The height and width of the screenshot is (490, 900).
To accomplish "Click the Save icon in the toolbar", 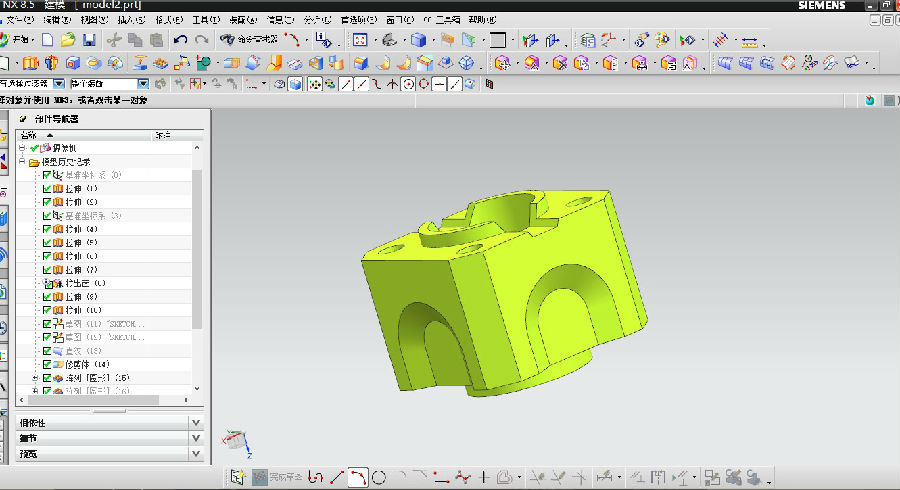I will tap(89, 40).
